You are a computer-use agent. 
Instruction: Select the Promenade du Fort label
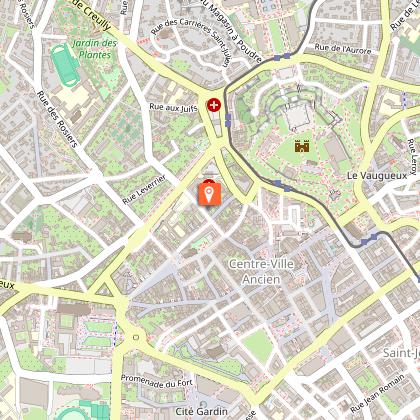(157, 381)
